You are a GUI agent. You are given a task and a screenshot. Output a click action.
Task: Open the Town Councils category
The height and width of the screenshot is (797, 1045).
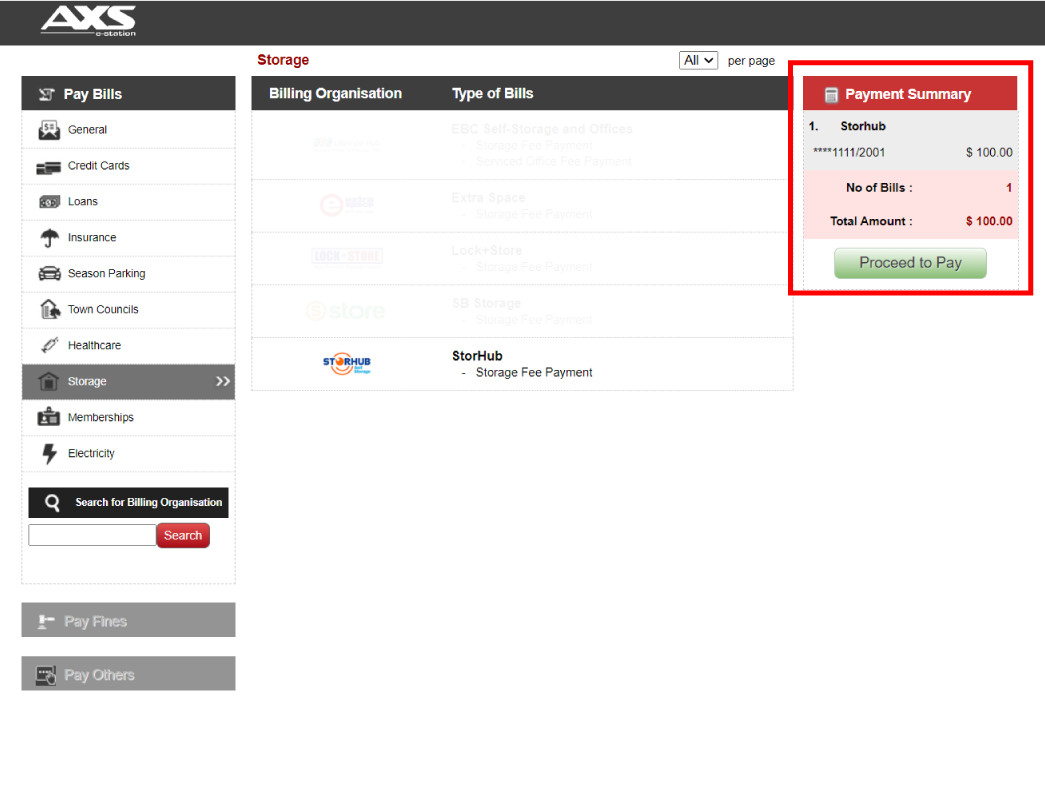(129, 310)
